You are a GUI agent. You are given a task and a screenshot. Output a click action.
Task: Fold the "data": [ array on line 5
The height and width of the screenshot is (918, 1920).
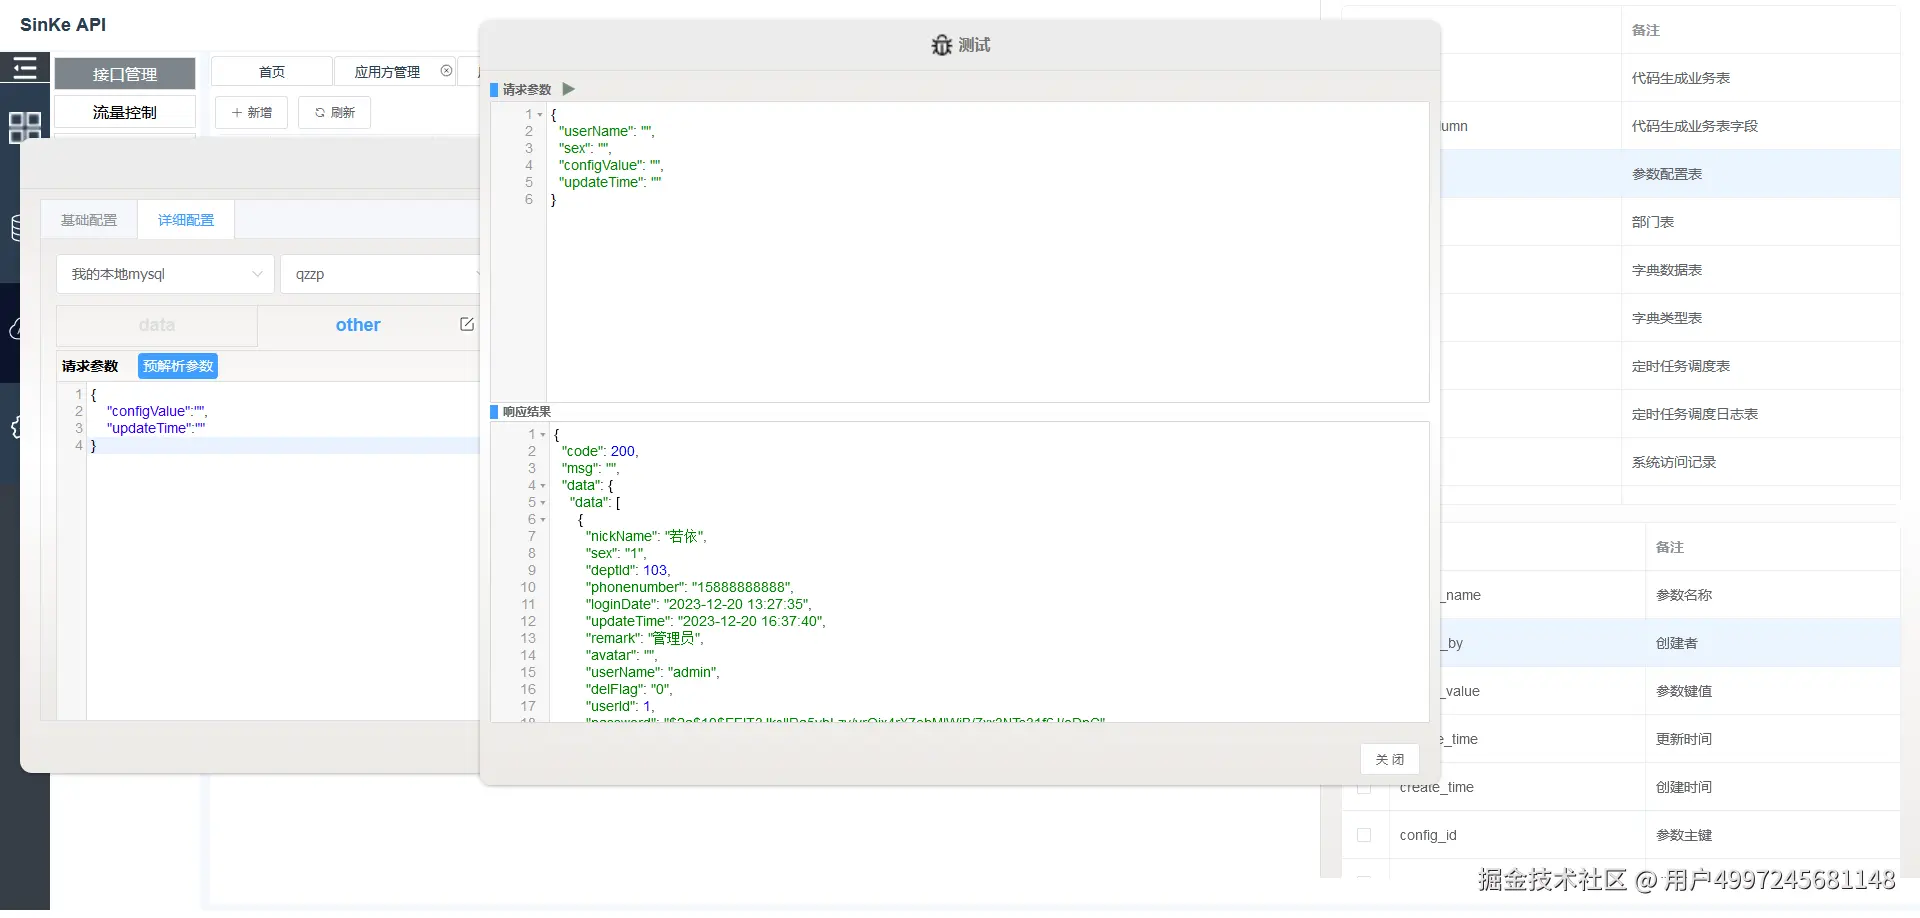click(x=543, y=503)
